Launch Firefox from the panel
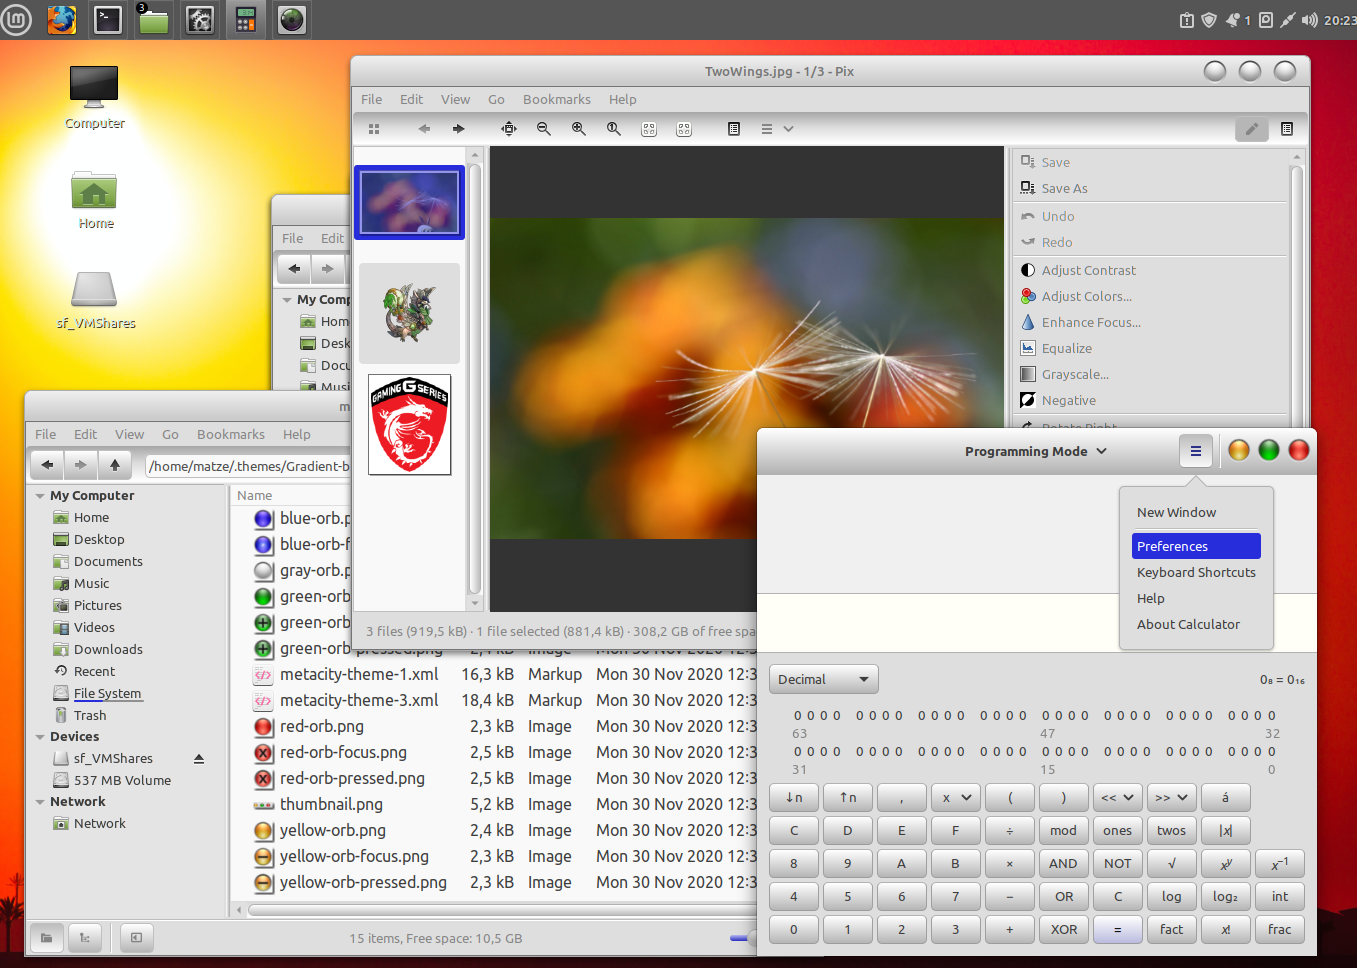The image size is (1357, 968). tap(62, 19)
